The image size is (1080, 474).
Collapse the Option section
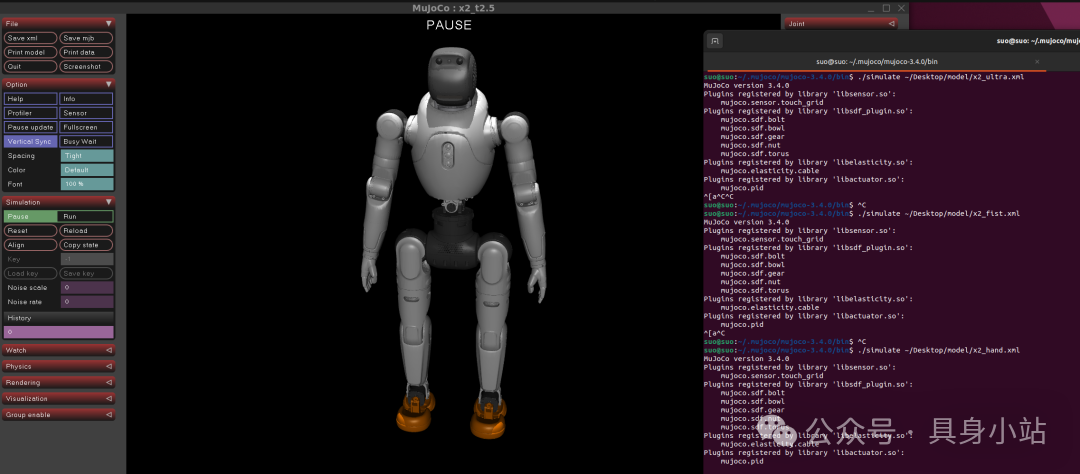tap(59, 84)
